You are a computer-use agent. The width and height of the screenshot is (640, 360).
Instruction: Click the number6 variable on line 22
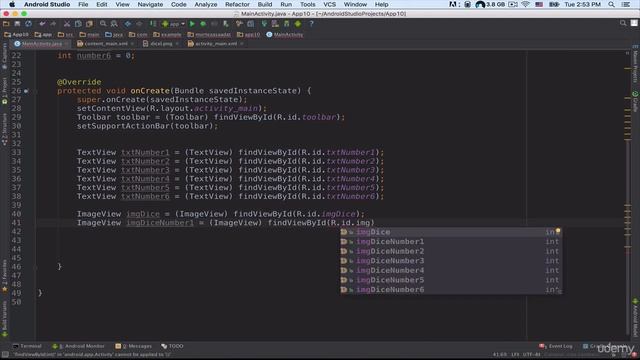pos(94,56)
